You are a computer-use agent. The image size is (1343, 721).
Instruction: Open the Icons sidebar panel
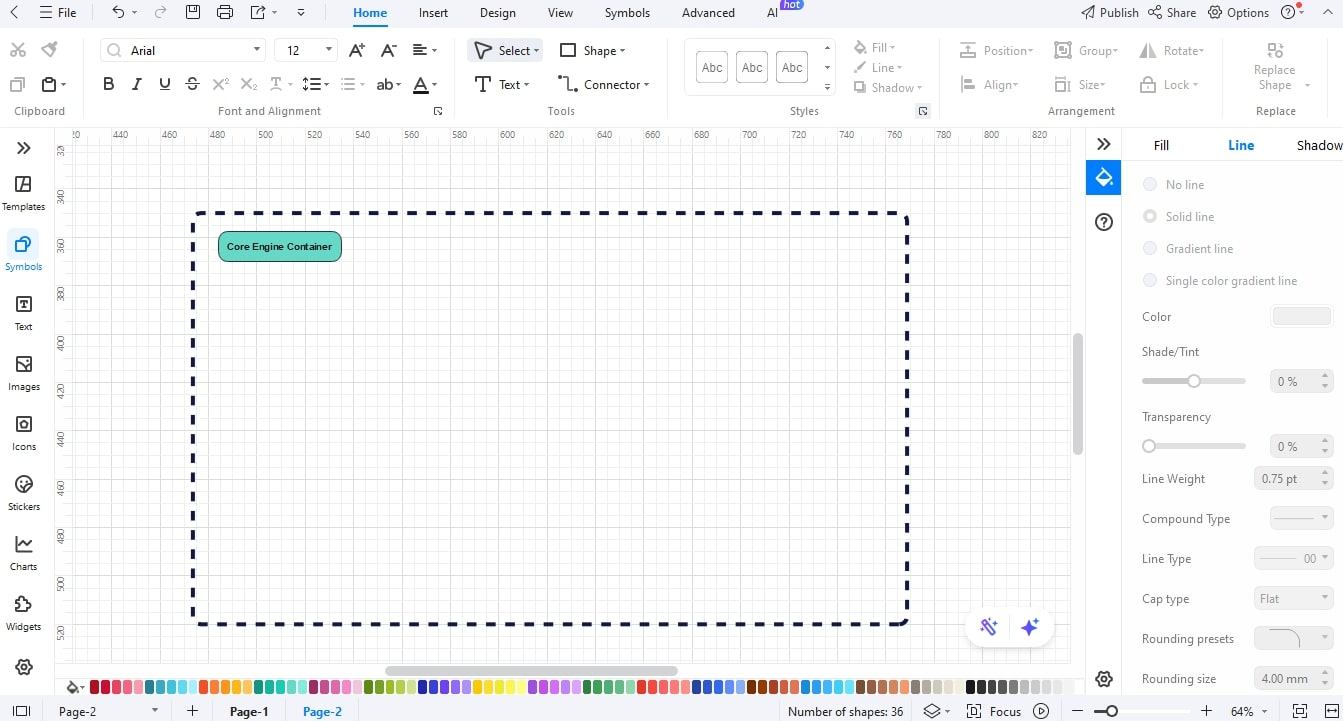[24, 432]
